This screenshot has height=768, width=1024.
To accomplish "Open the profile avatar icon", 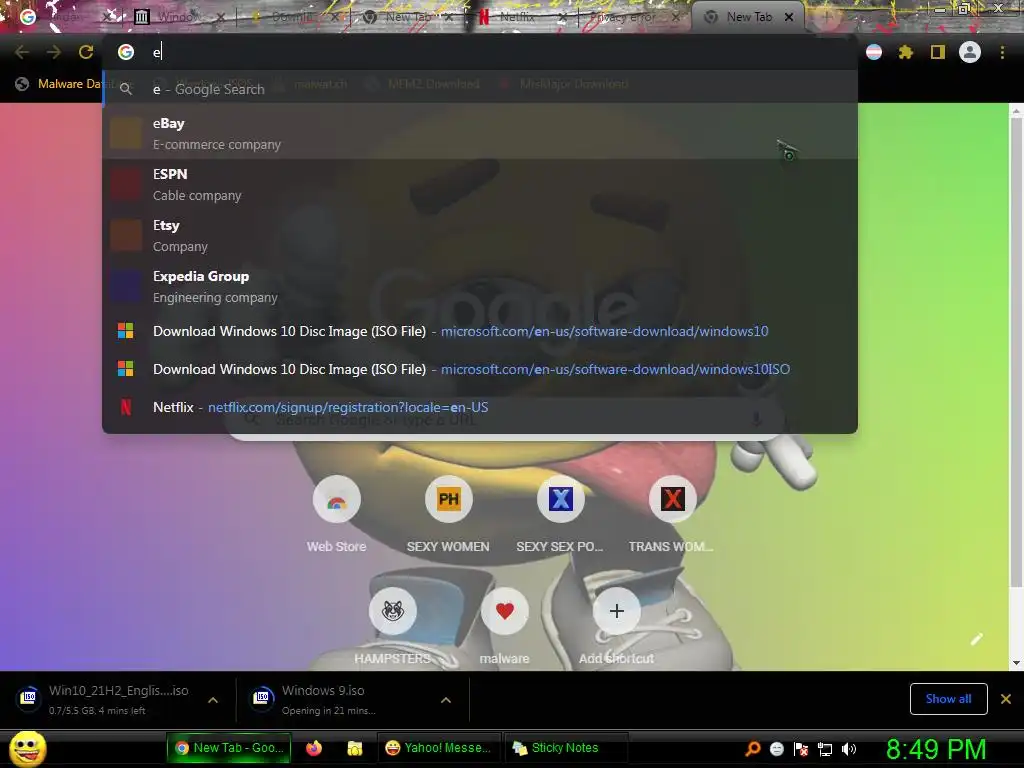I will (x=970, y=52).
